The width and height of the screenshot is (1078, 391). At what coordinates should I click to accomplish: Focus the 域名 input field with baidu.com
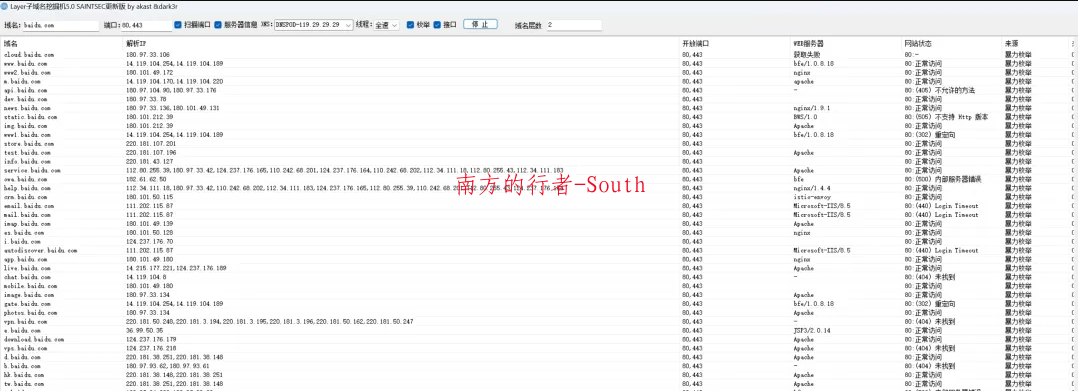point(60,25)
